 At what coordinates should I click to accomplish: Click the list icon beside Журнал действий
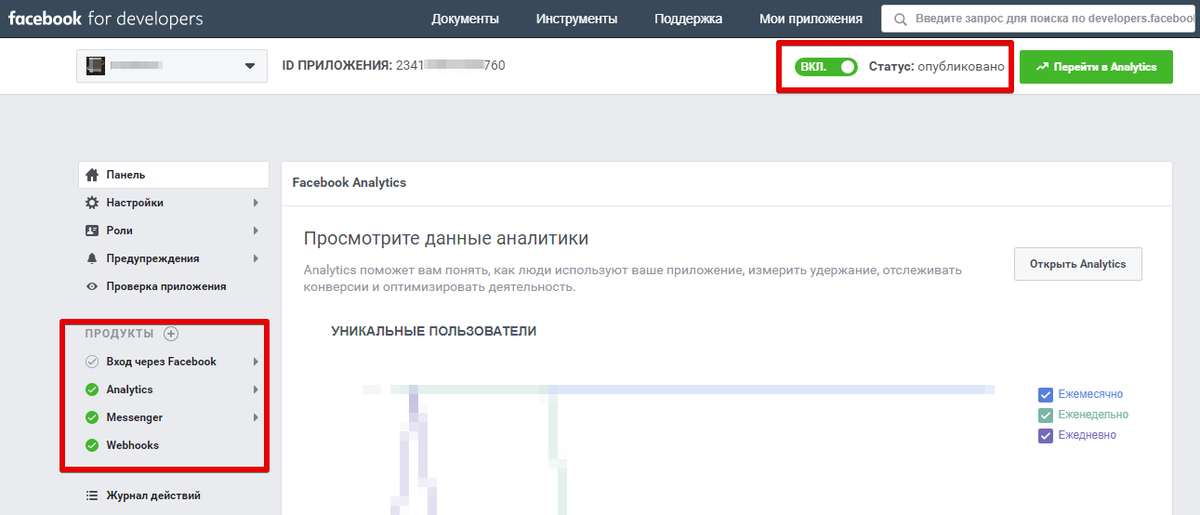pos(92,495)
